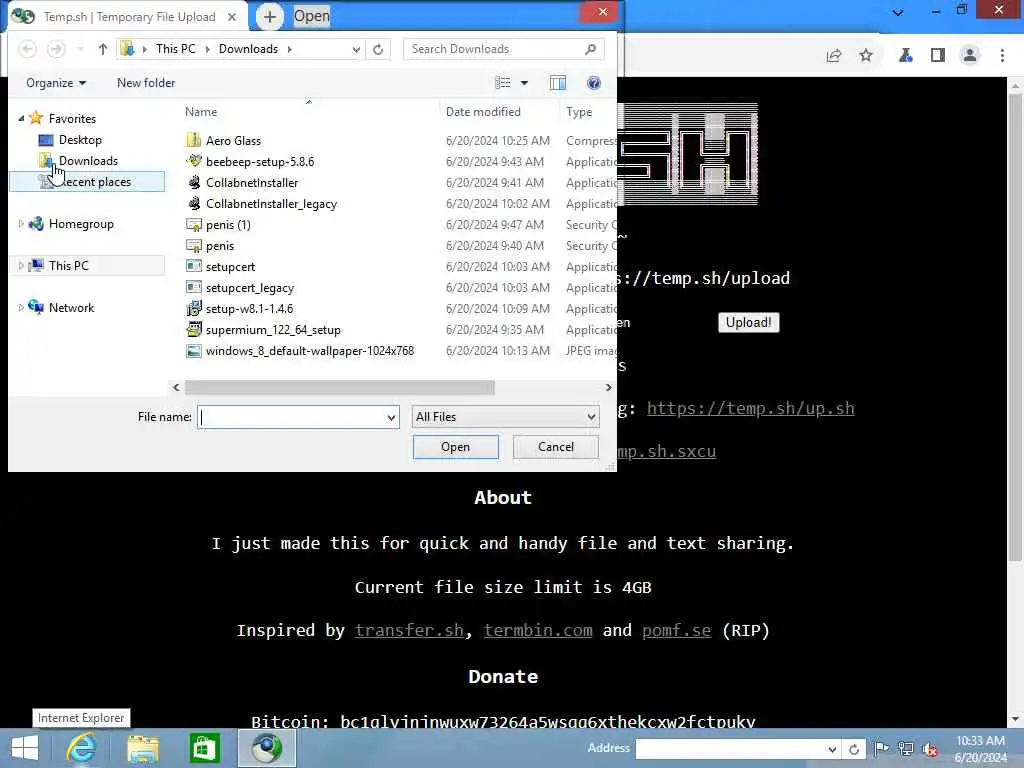Open a new browser tab
Image resolution: width=1024 pixels, height=768 pixels.
270,17
